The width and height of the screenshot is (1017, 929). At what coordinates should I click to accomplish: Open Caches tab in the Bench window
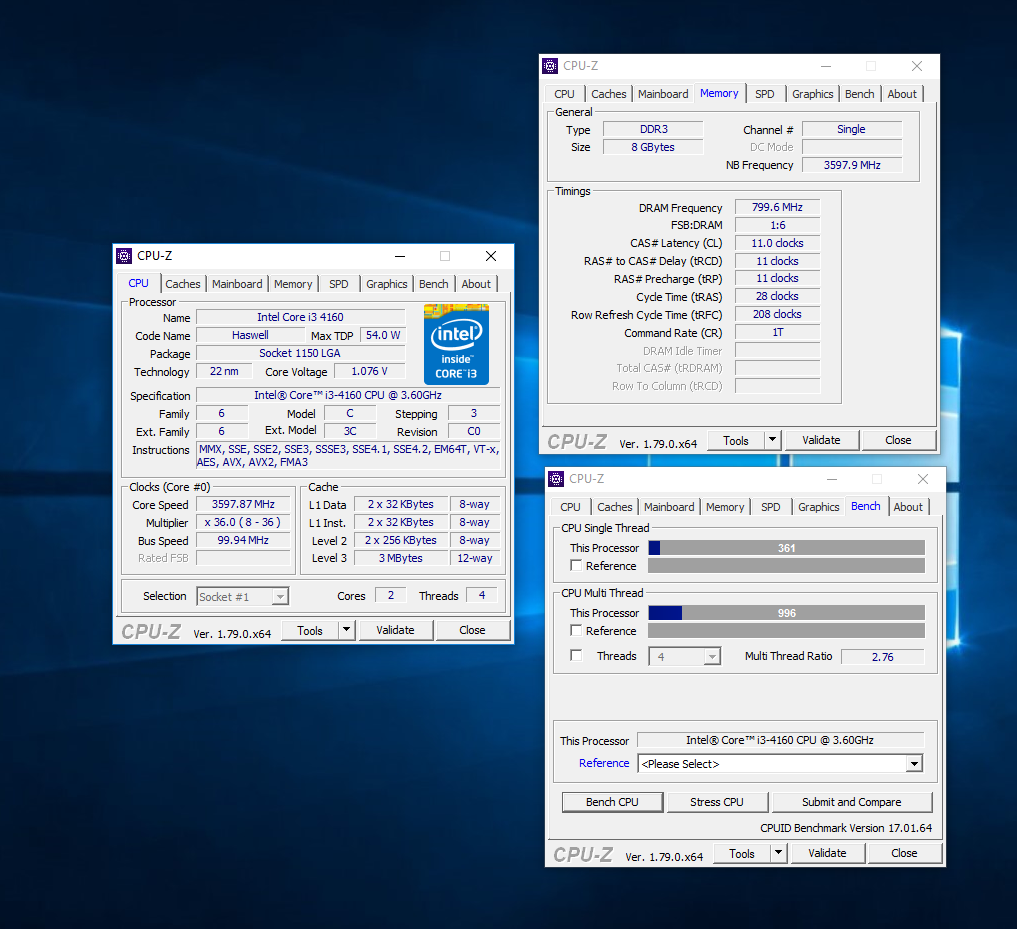[615, 507]
